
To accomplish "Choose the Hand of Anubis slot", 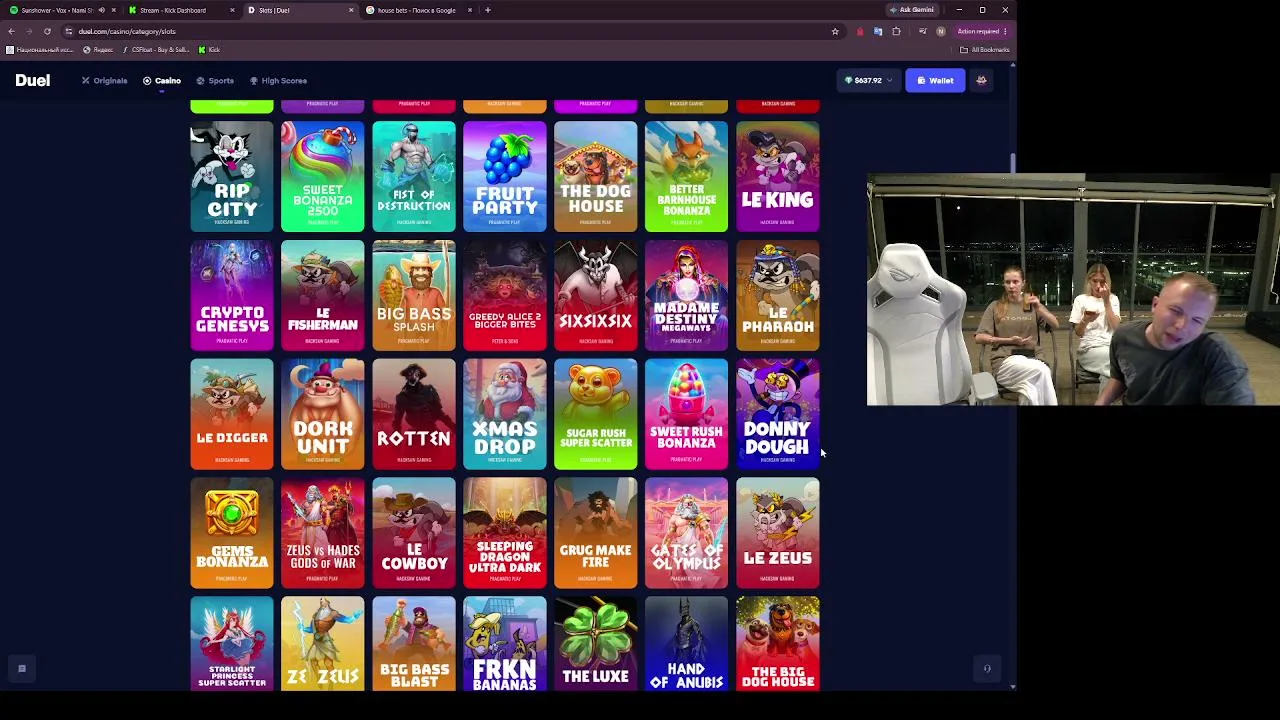I will (687, 644).
